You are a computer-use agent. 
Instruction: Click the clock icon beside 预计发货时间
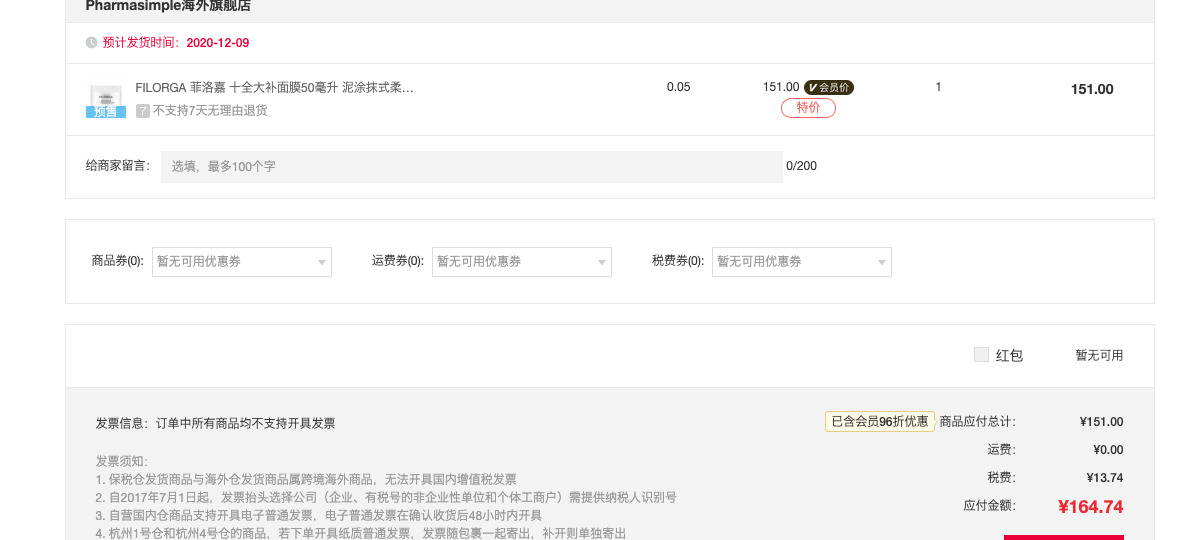[x=91, y=43]
